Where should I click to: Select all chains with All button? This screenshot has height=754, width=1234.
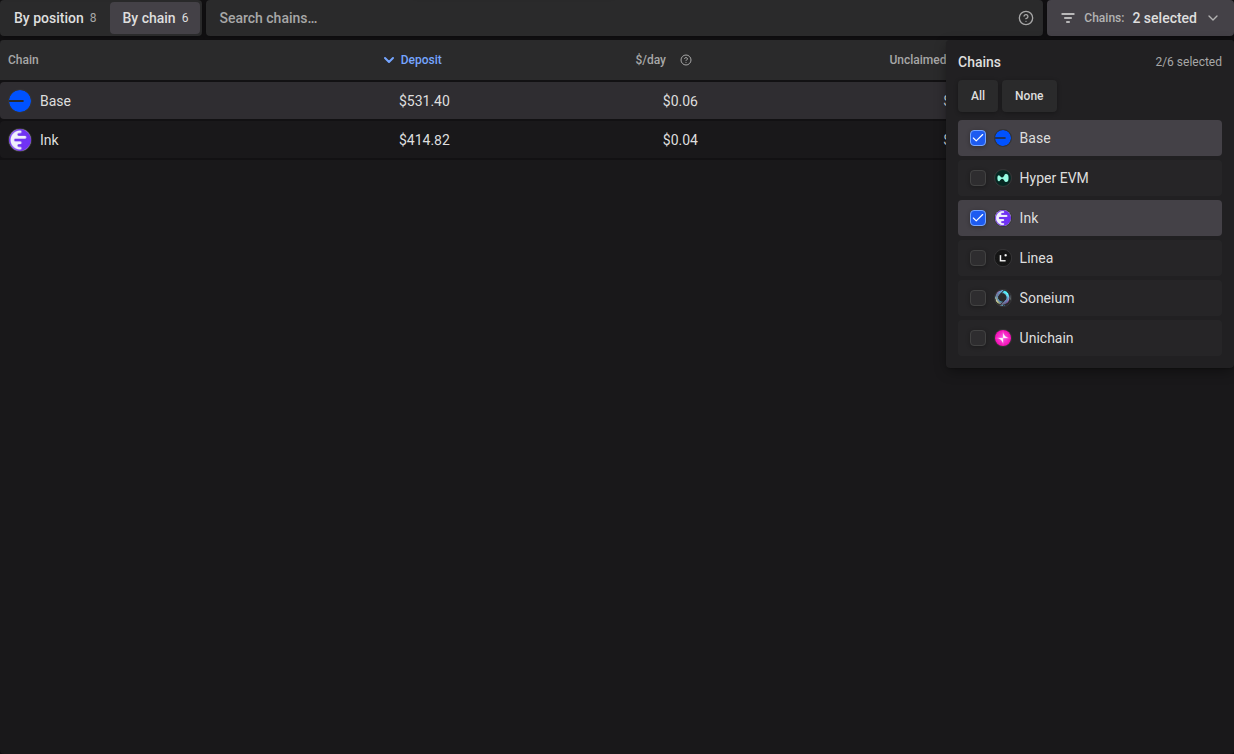(978, 96)
